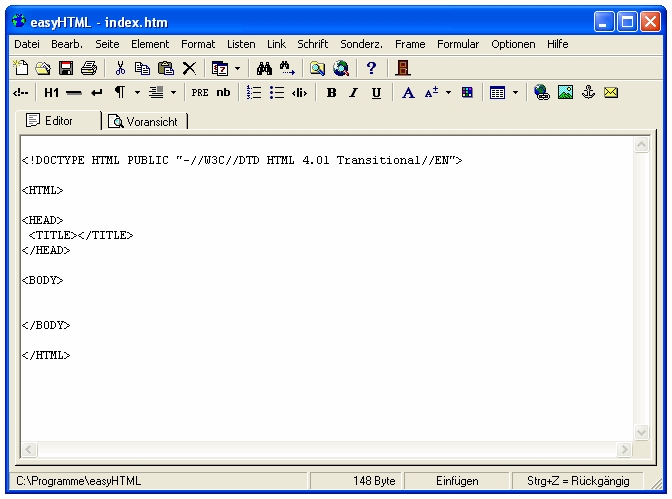
Task: Open the color palette swatch icon
Action: 467,93
